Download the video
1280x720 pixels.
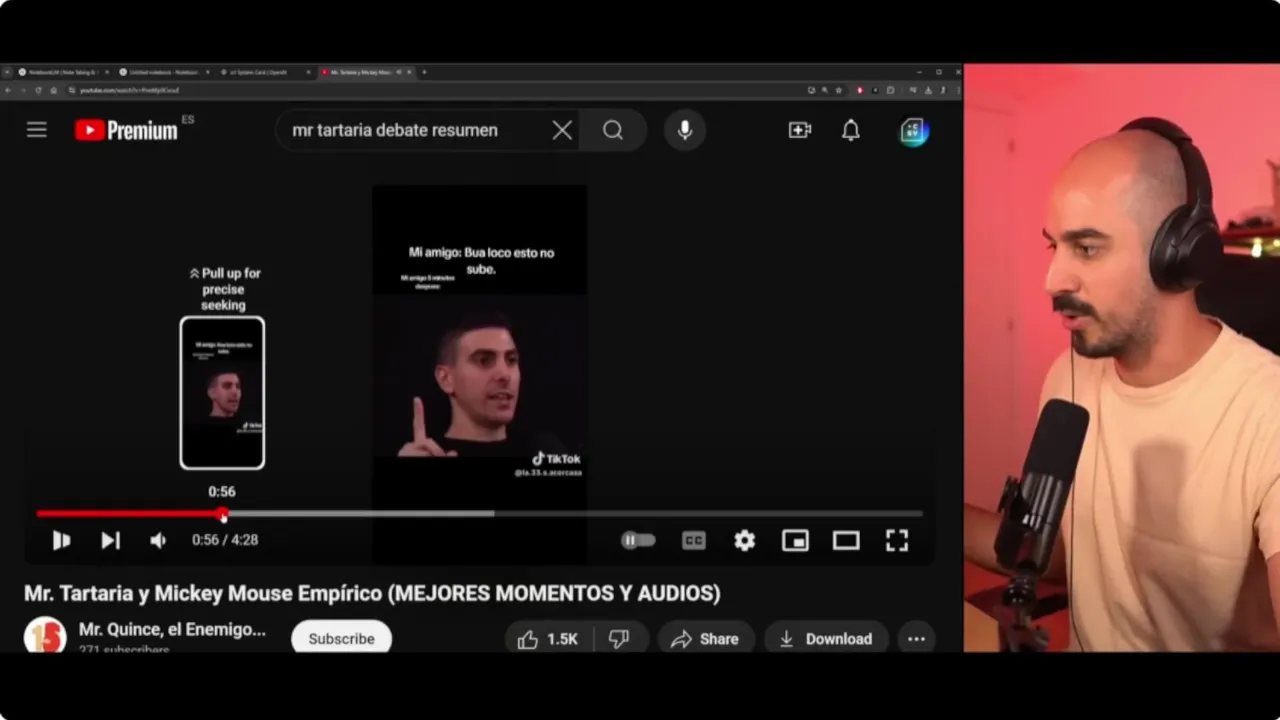click(x=826, y=639)
